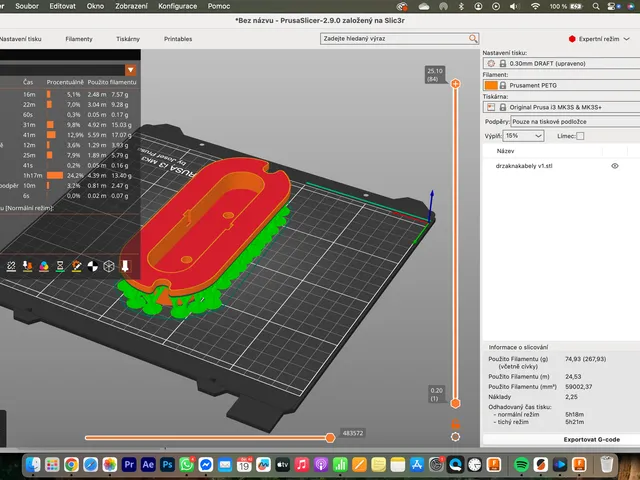The image size is (640, 480).
Task: Toggle color changes CMY circles icon
Action: click(x=44, y=267)
